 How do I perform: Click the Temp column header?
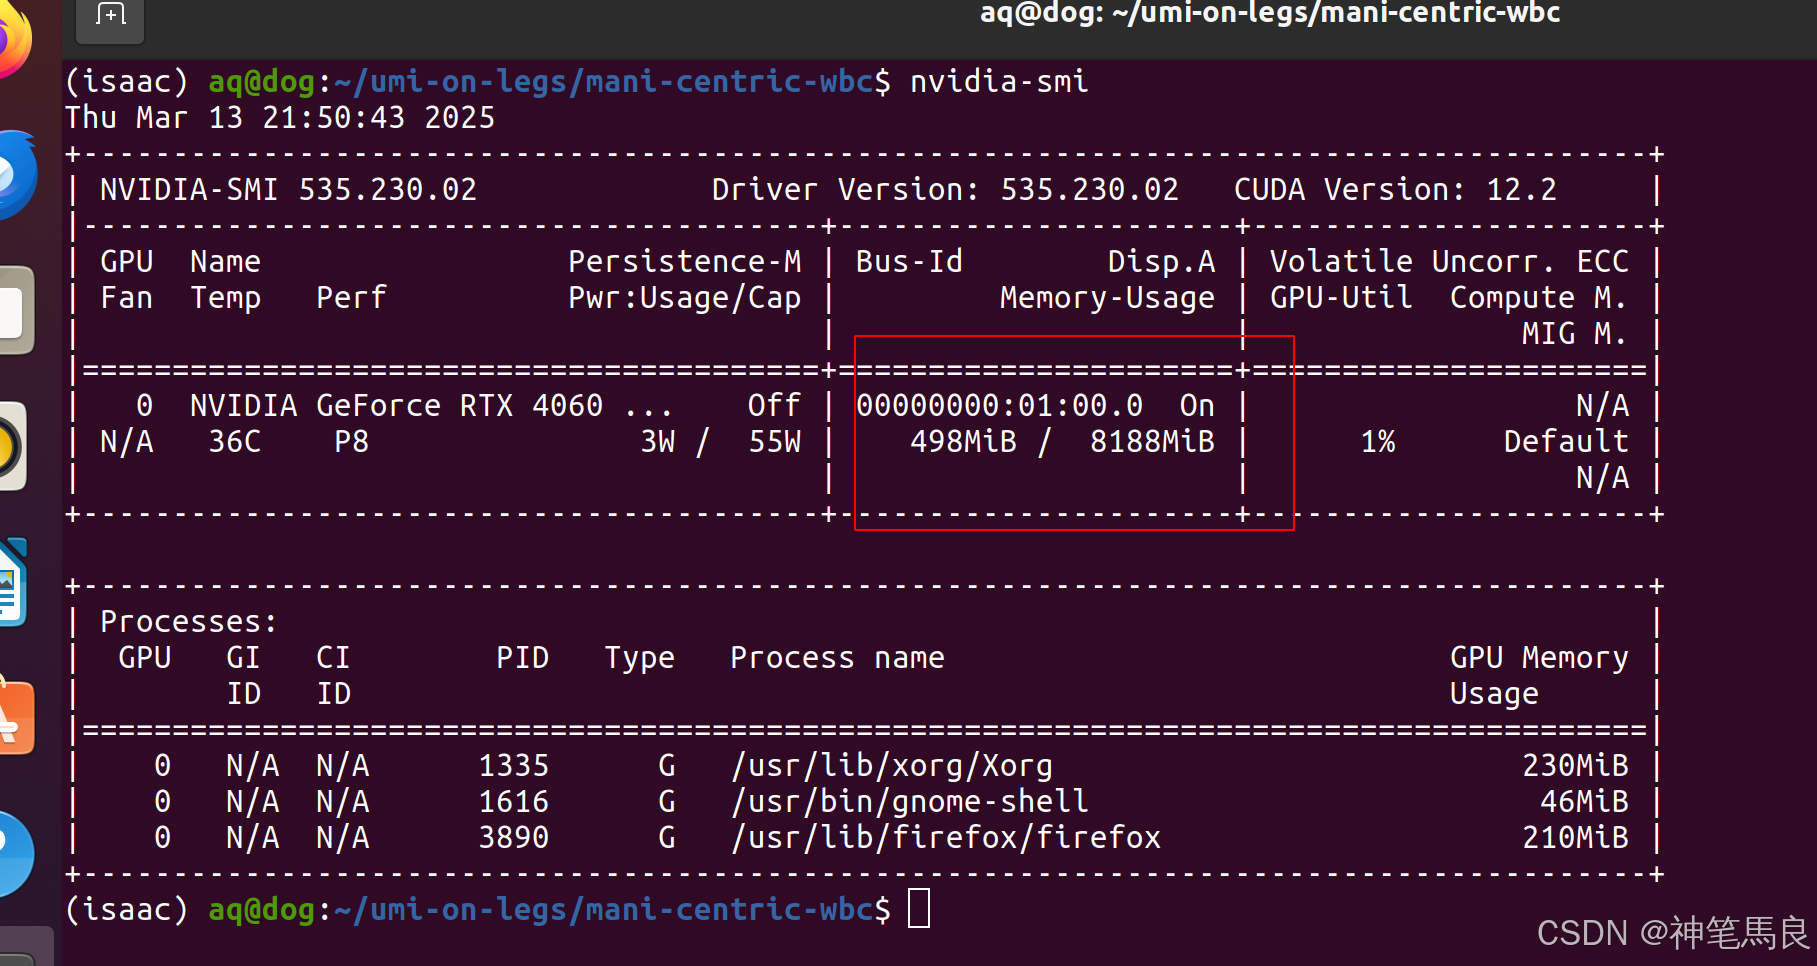226,298
